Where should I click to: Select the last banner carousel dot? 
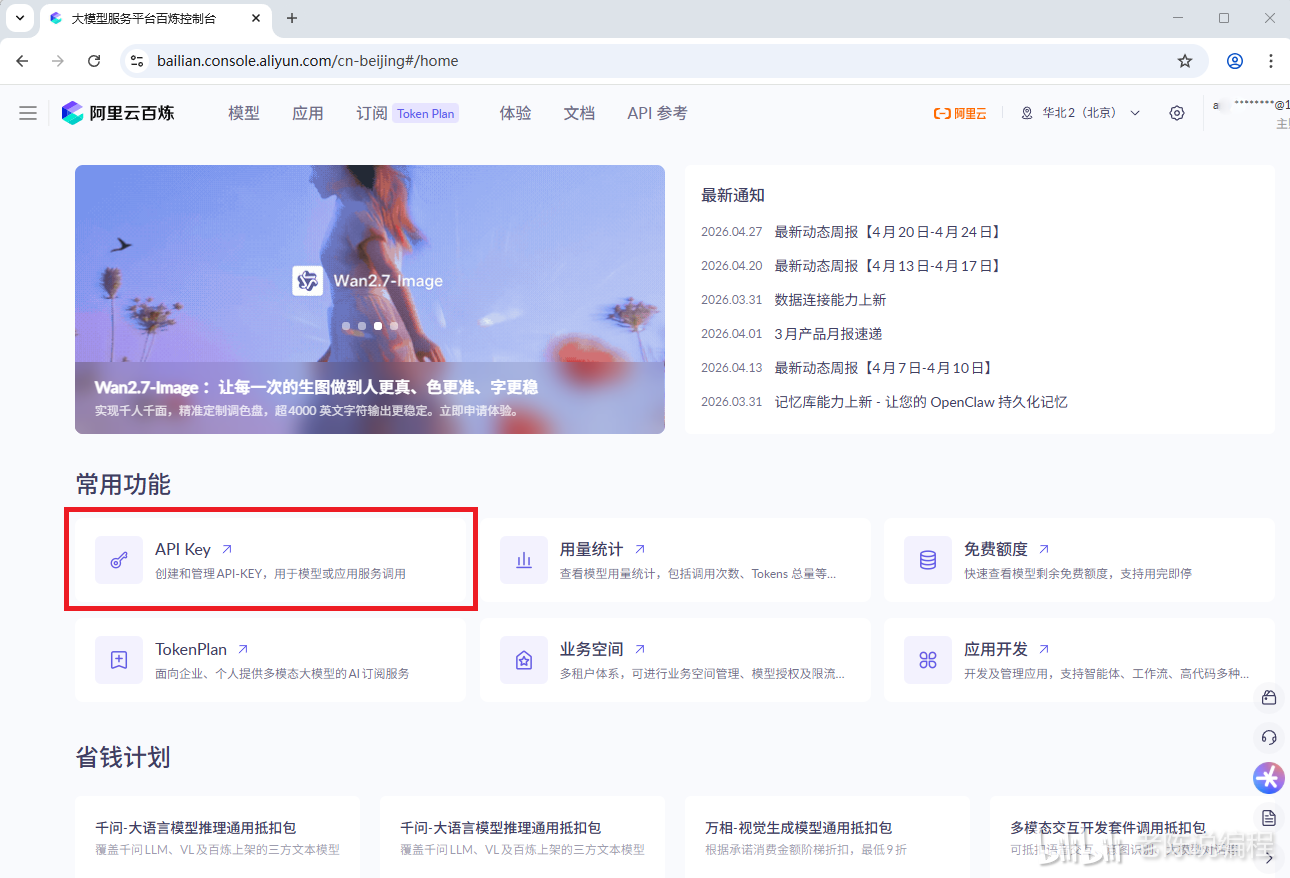point(394,326)
